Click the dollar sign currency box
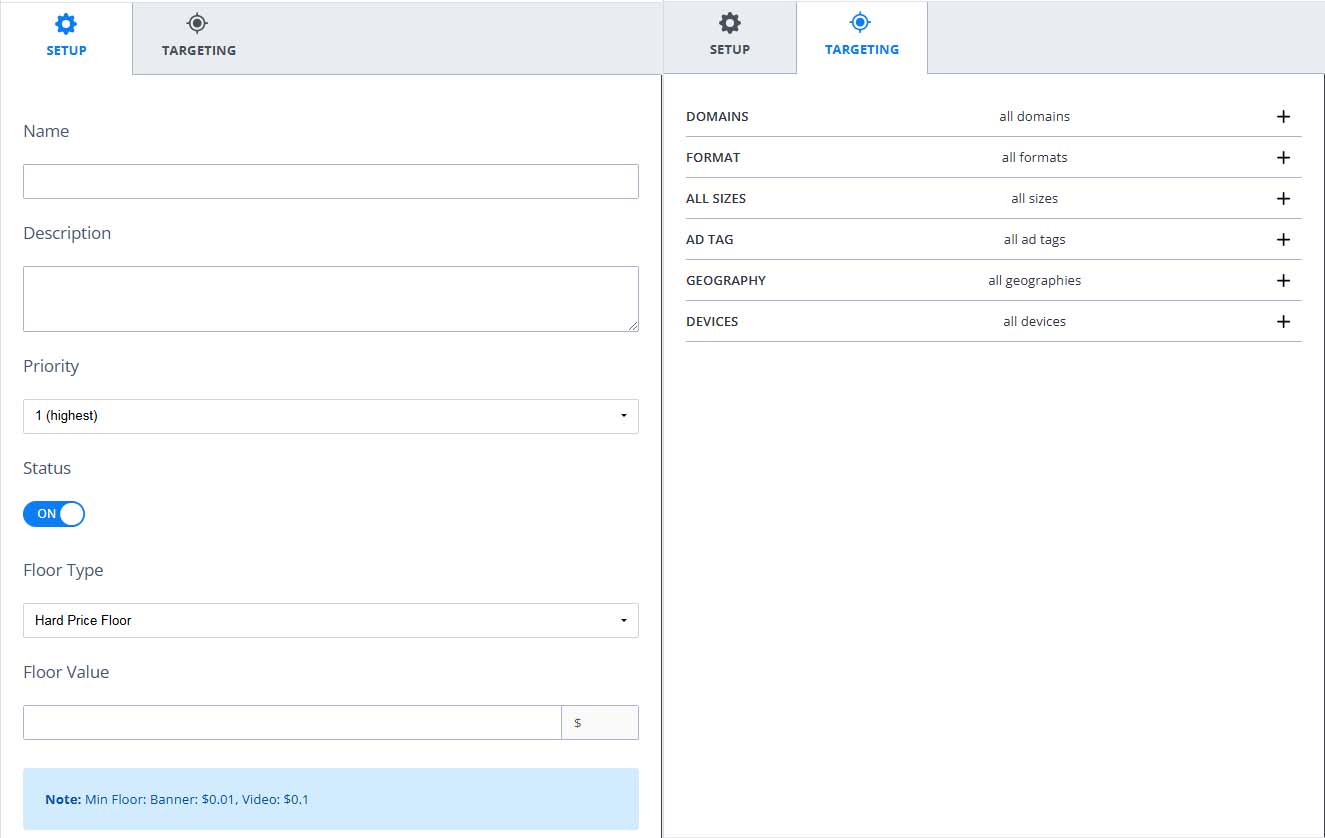Screen dimensions: 1325x838 pos(599,722)
